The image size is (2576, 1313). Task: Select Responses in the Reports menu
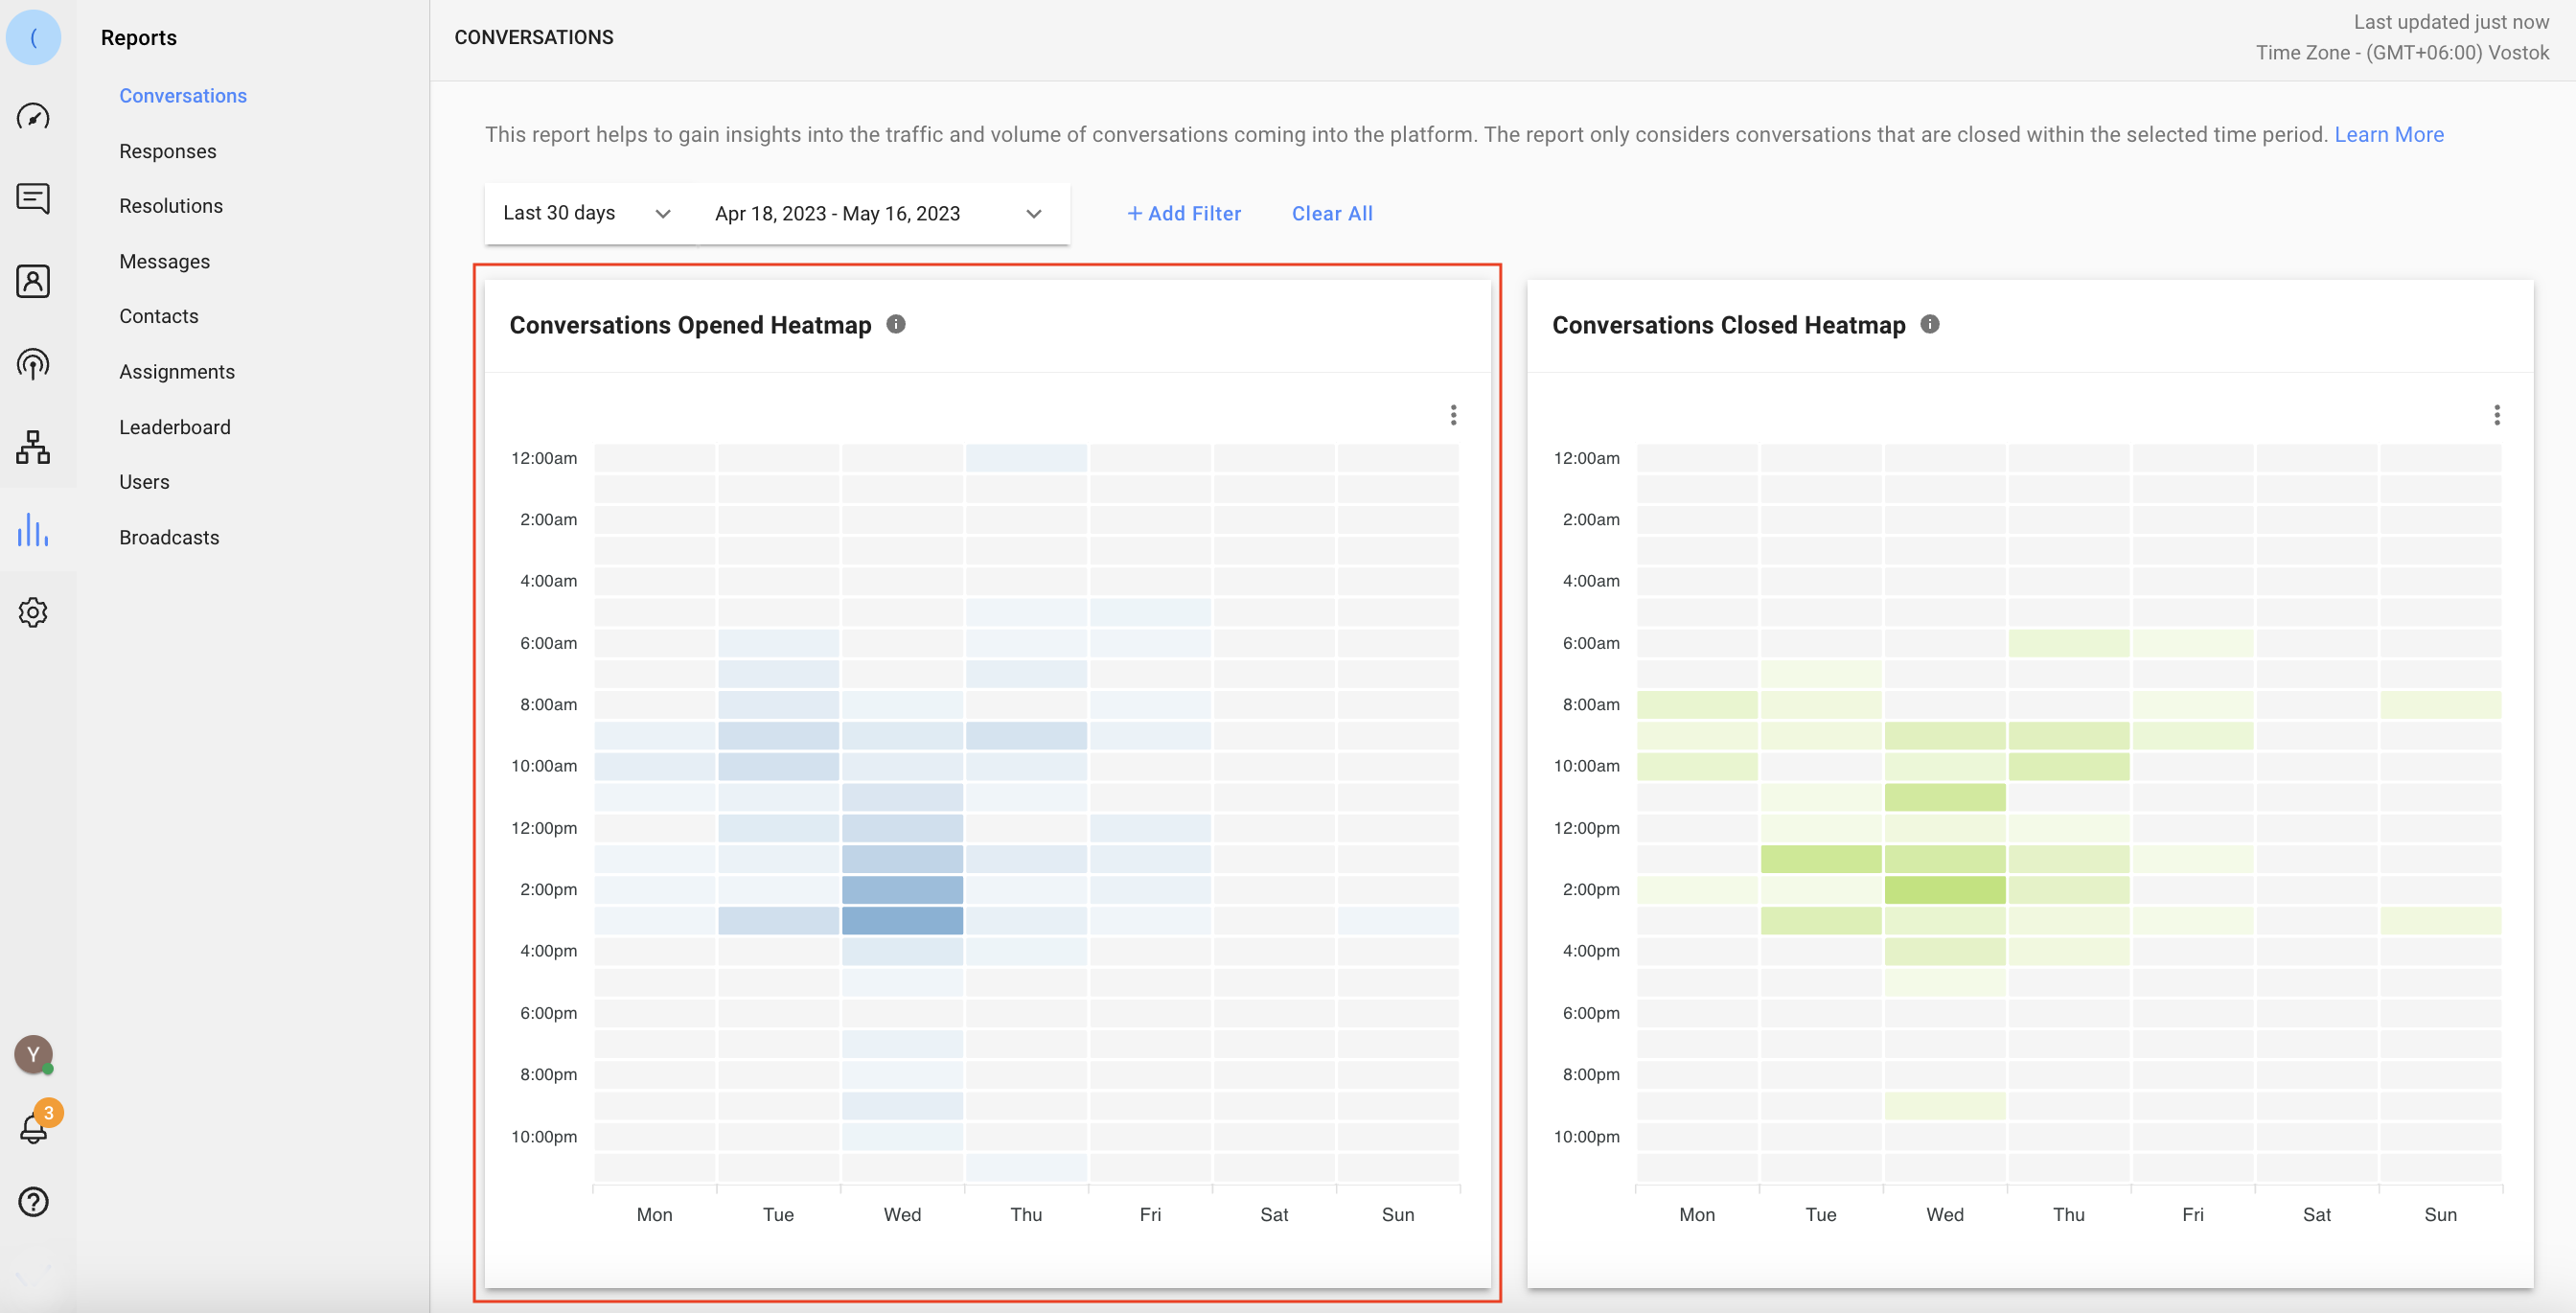click(167, 151)
